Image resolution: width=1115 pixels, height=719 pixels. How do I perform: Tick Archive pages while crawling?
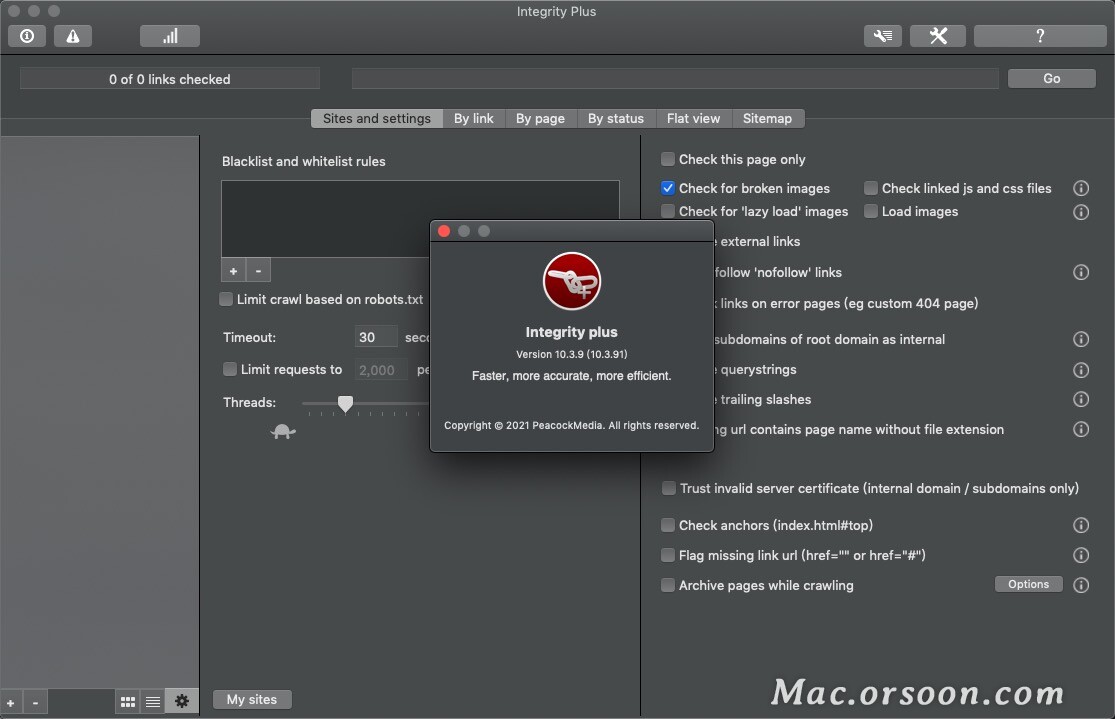pos(668,585)
